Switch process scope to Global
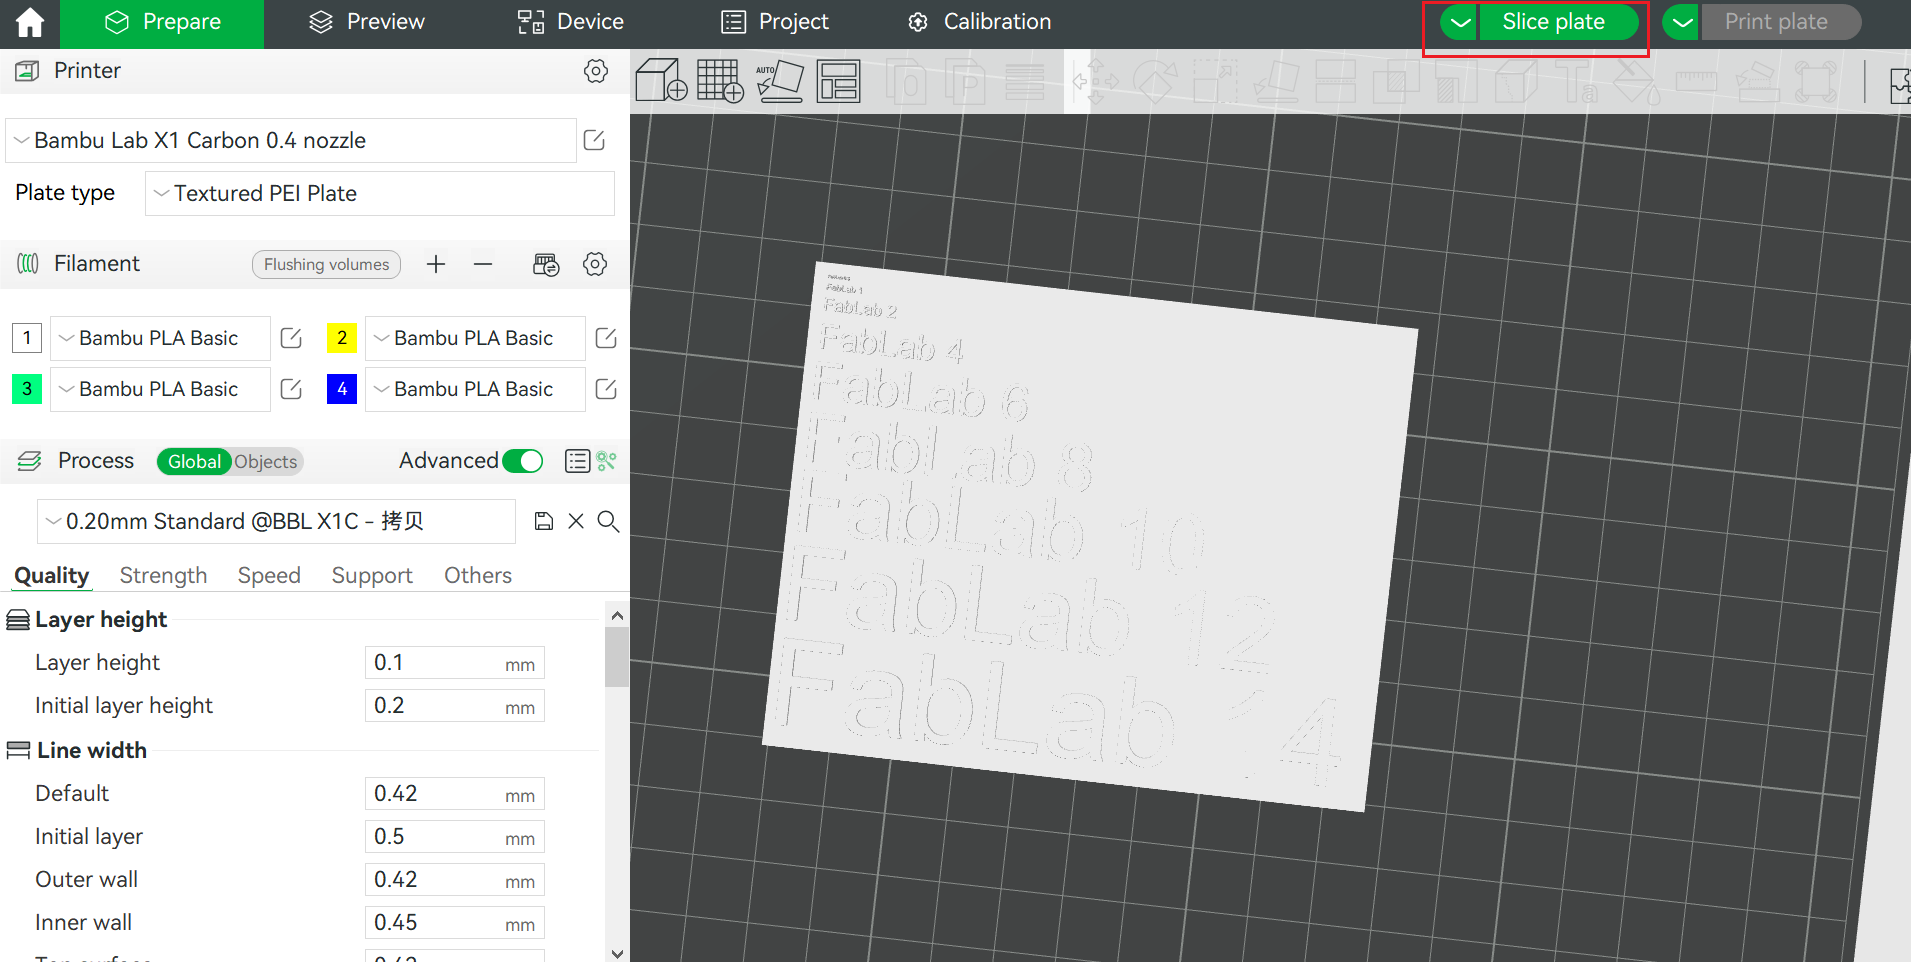The image size is (1911, 962). [194, 461]
